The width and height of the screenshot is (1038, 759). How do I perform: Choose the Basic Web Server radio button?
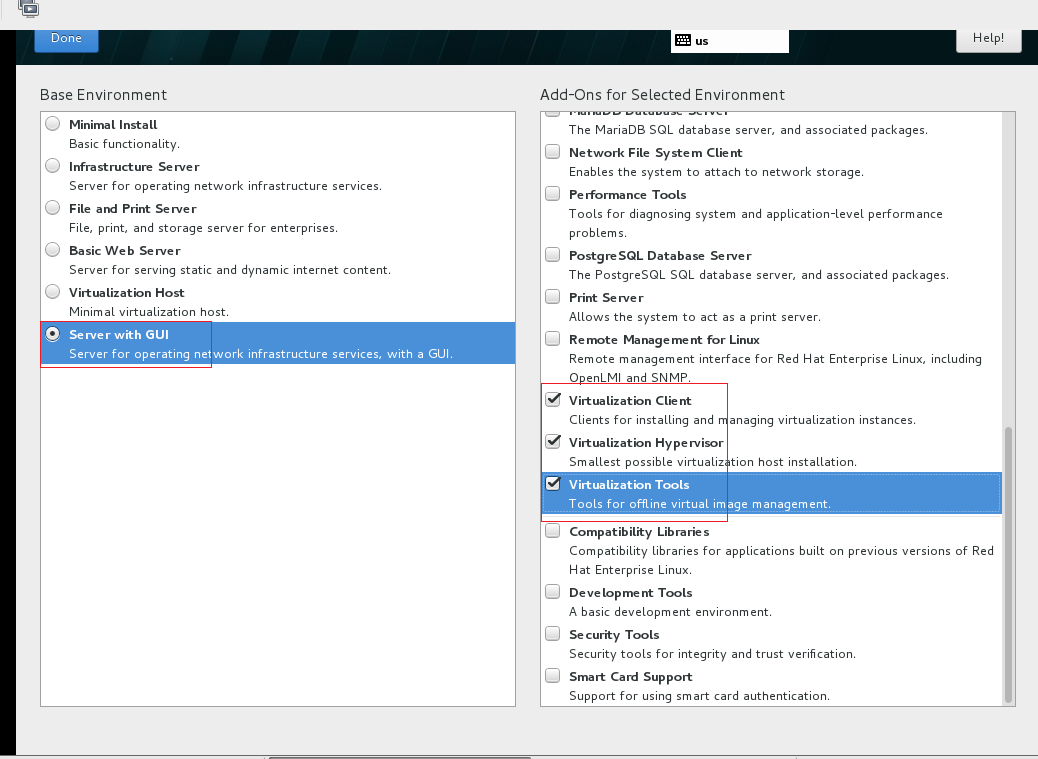[52, 249]
